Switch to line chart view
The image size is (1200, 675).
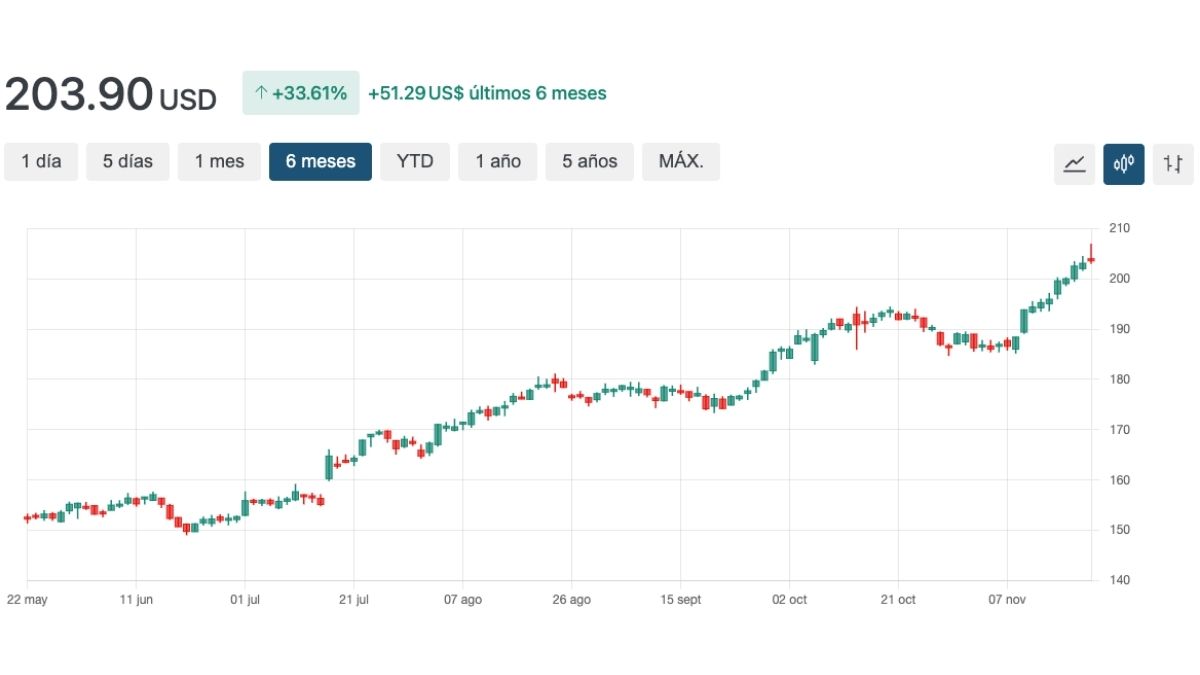[x=1074, y=163]
